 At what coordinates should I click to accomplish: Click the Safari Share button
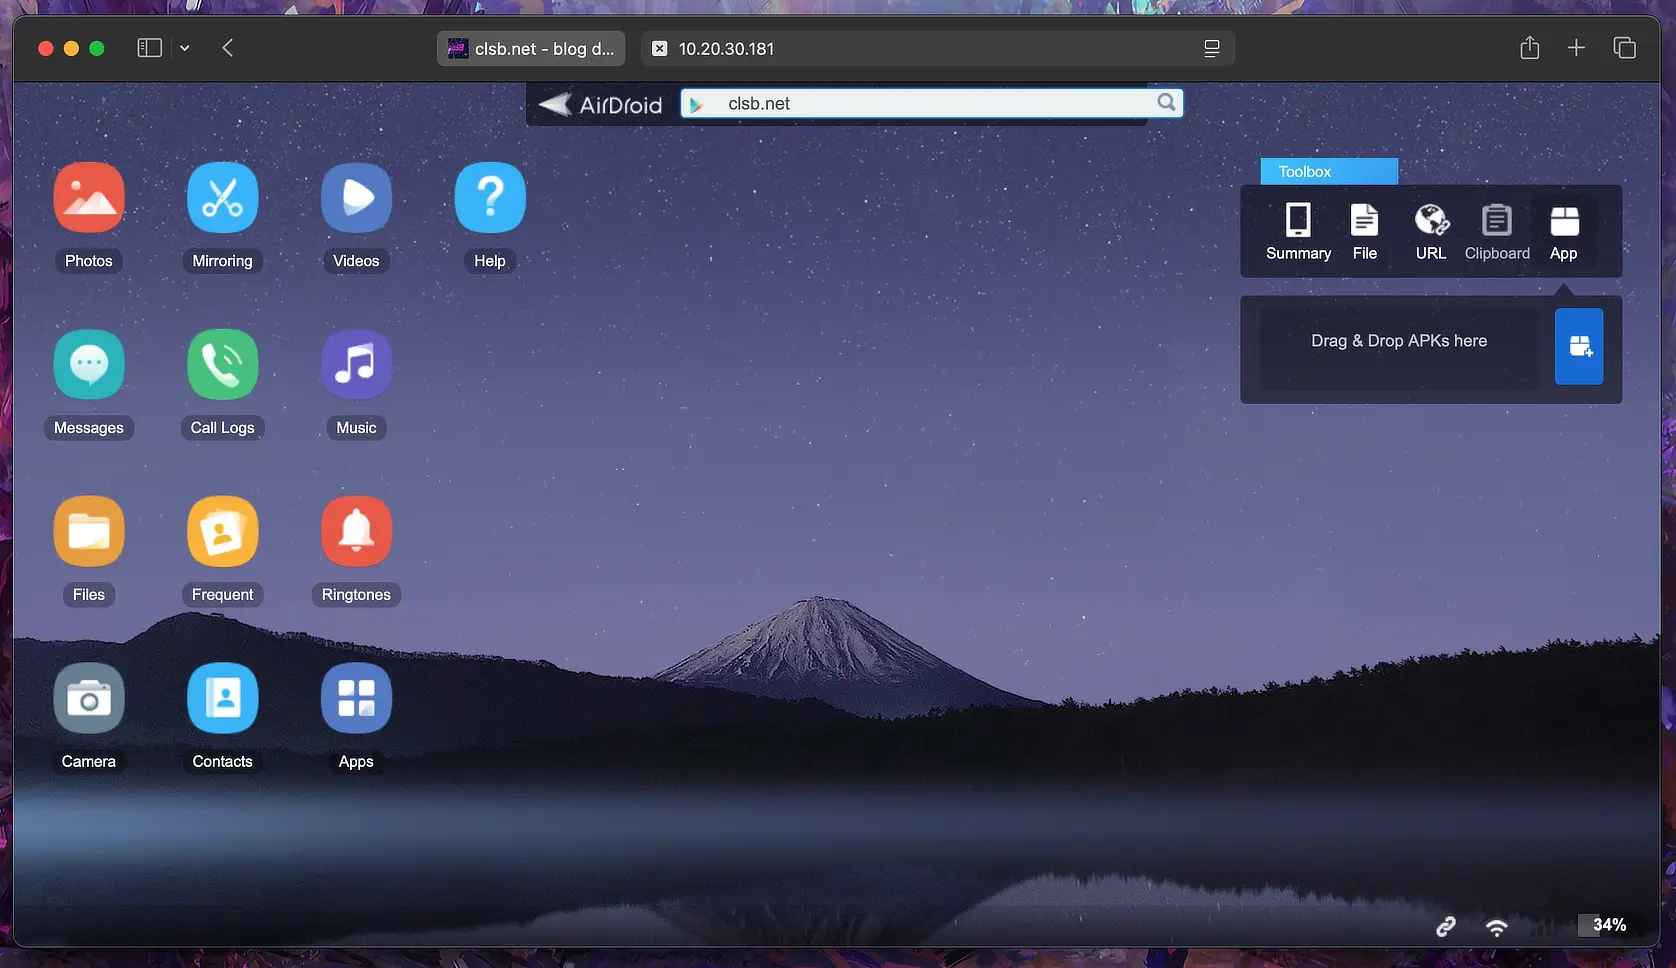[x=1529, y=48]
